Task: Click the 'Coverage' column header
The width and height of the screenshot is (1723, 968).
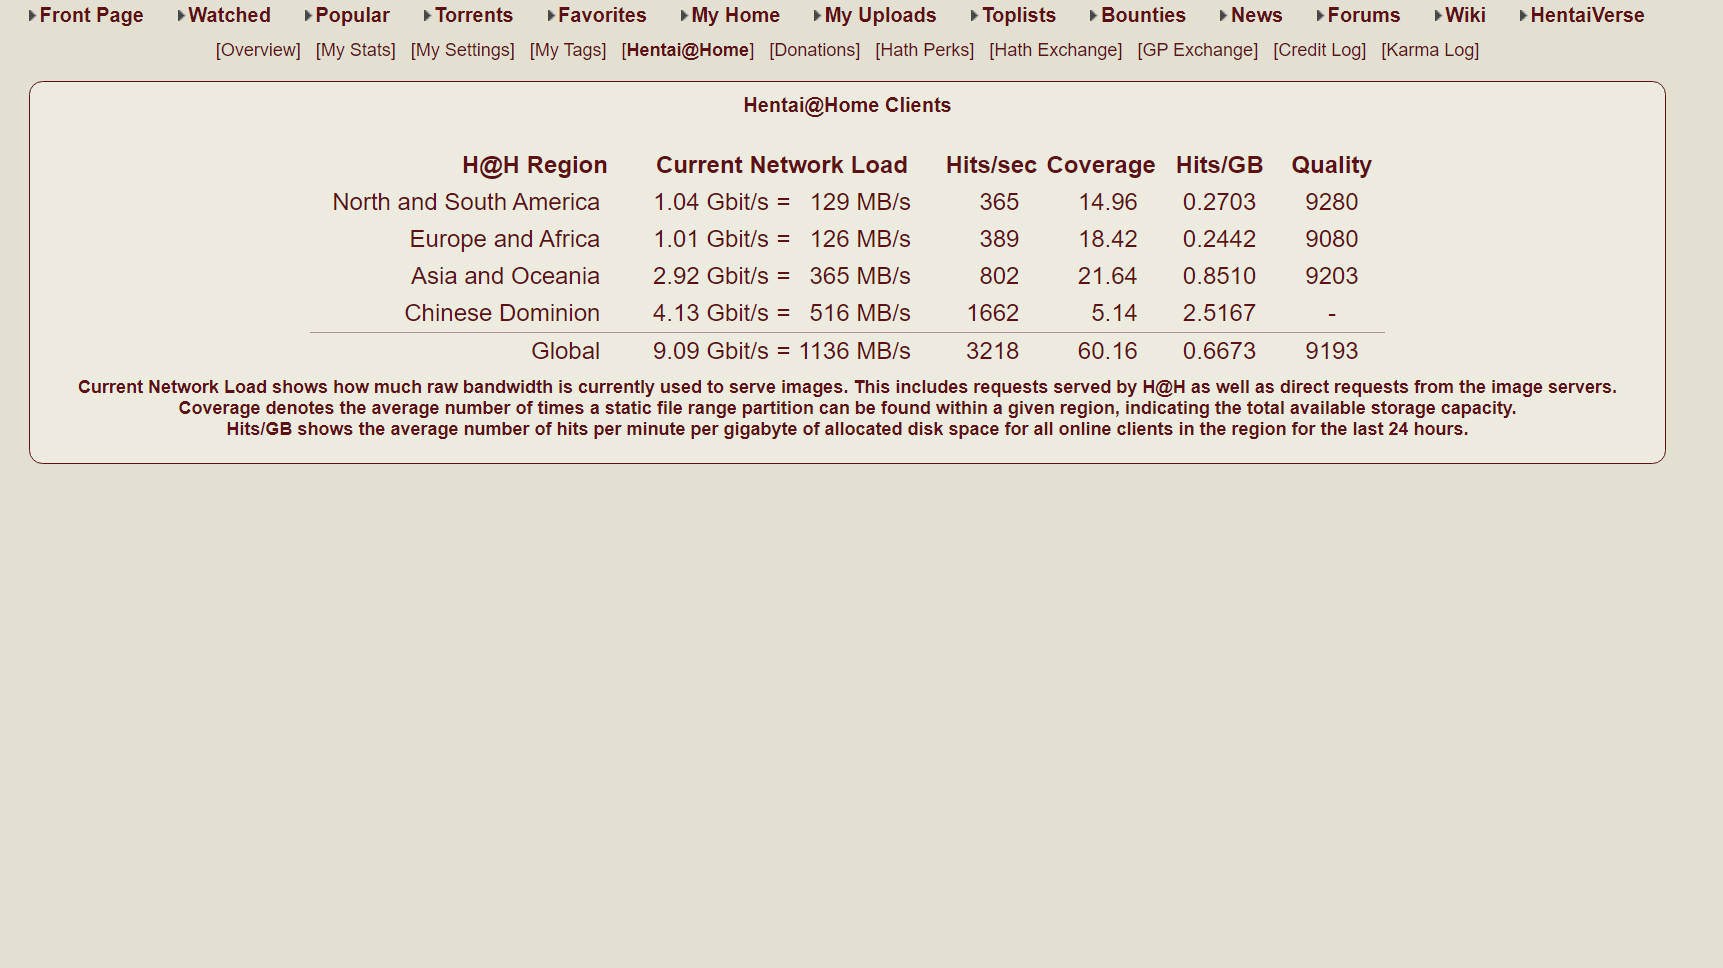Action: pyautogui.click(x=1101, y=165)
